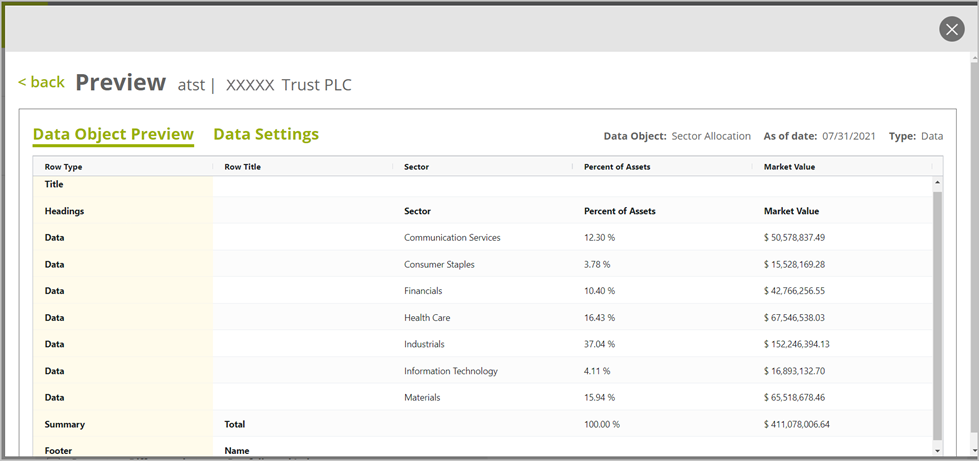
Task: Click the Headings row type cell
Action: pyautogui.click(x=64, y=211)
